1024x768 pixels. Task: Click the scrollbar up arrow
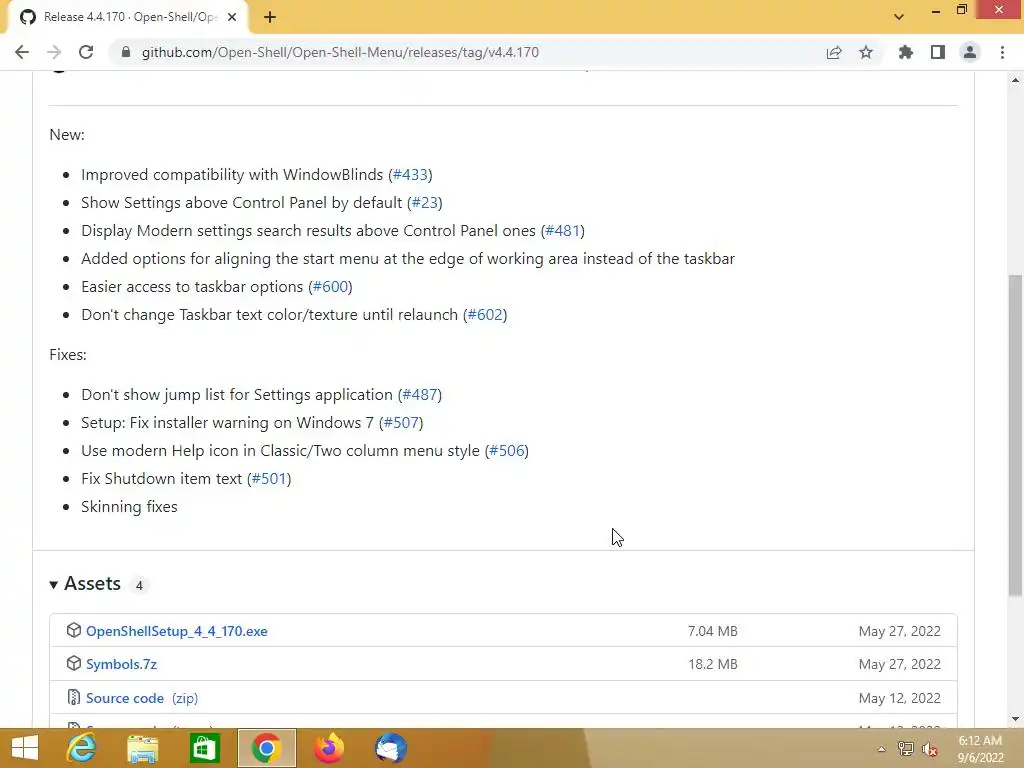tap(1015, 80)
